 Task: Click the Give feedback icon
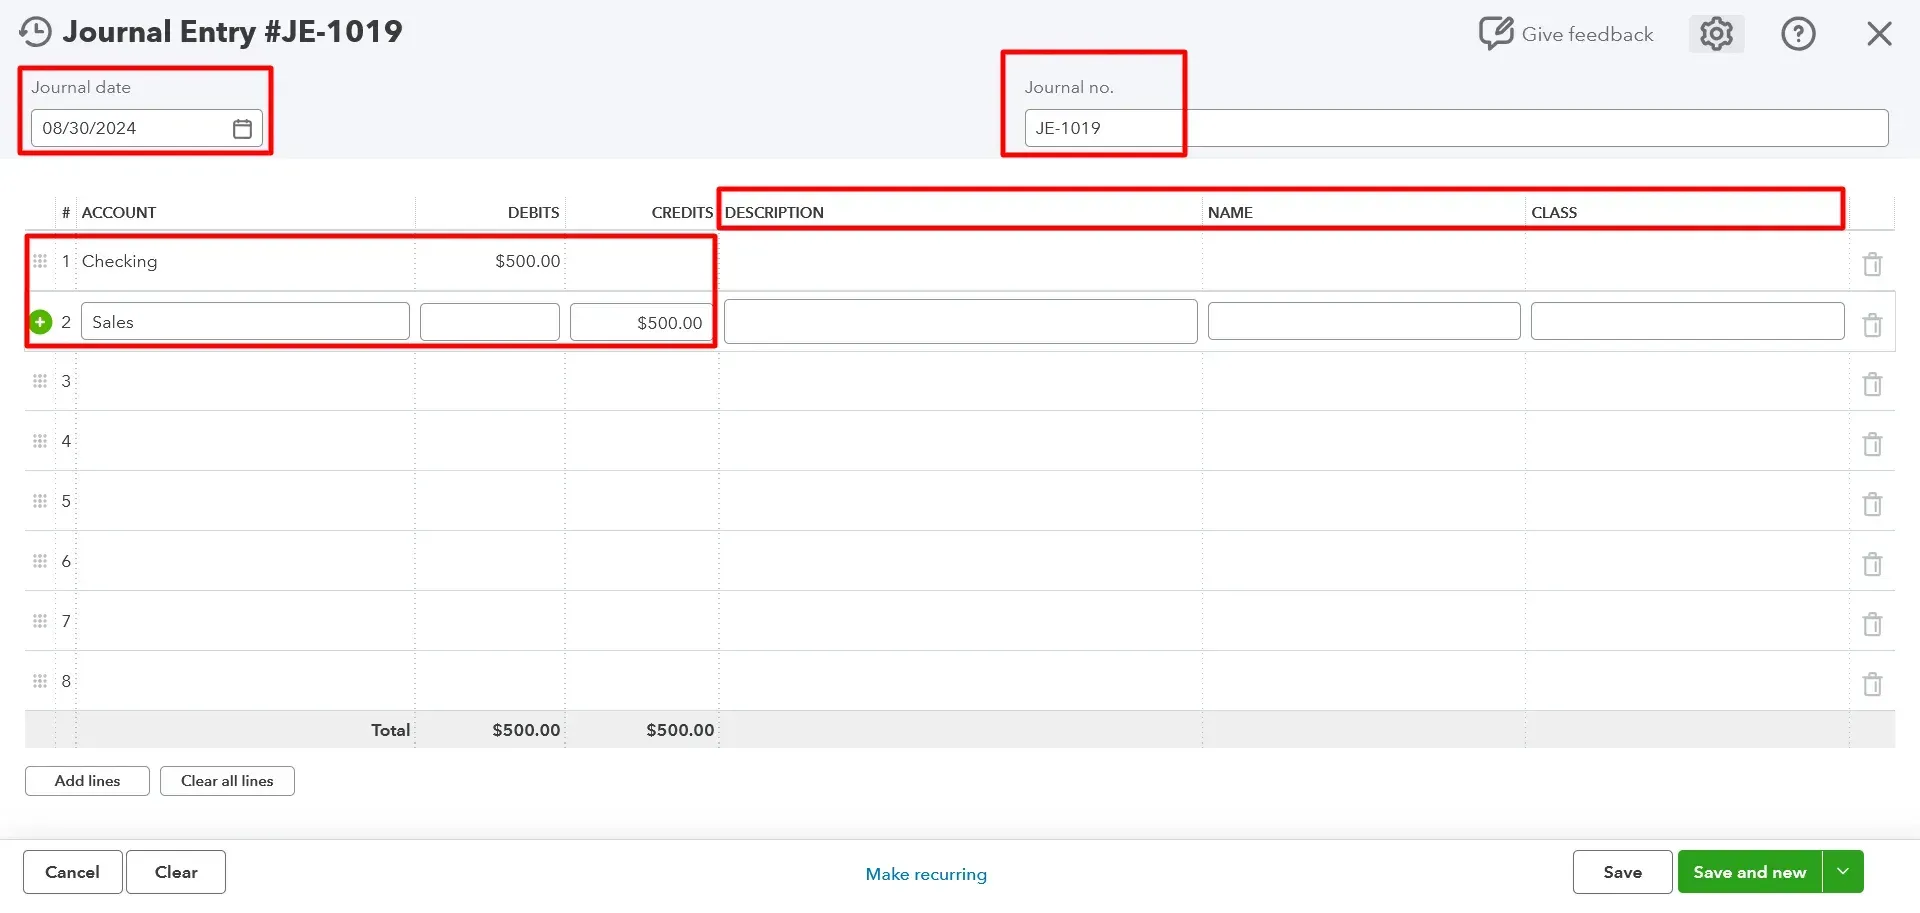click(x=1496, y=33)
